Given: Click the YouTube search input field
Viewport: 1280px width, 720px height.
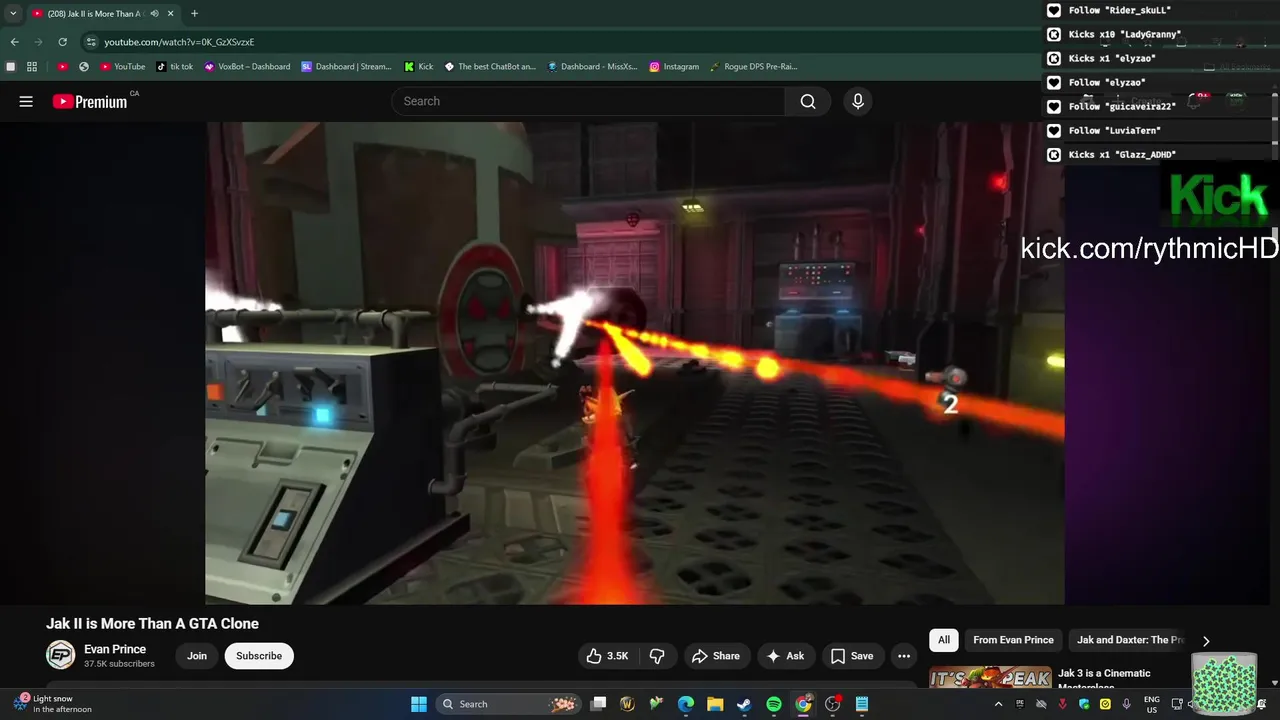Looking at the screenshot, I should (x=589, y=101).
